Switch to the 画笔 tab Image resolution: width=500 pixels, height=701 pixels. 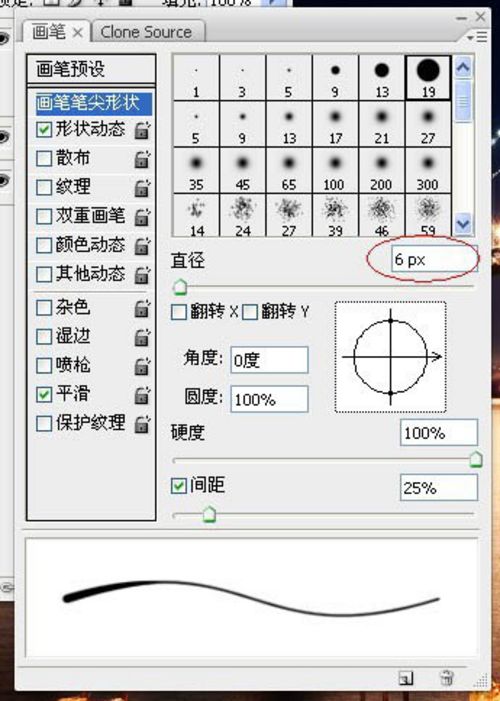[x=49, y=32]
